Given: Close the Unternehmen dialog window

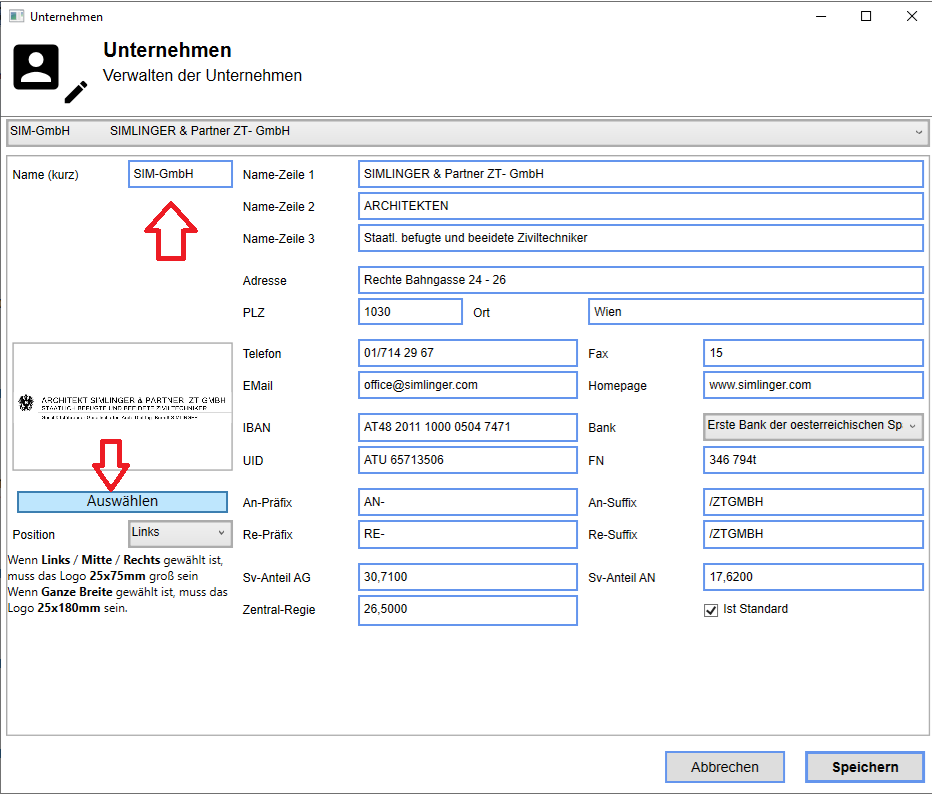Looking at the screenshot, I should [x=911, y=16].
